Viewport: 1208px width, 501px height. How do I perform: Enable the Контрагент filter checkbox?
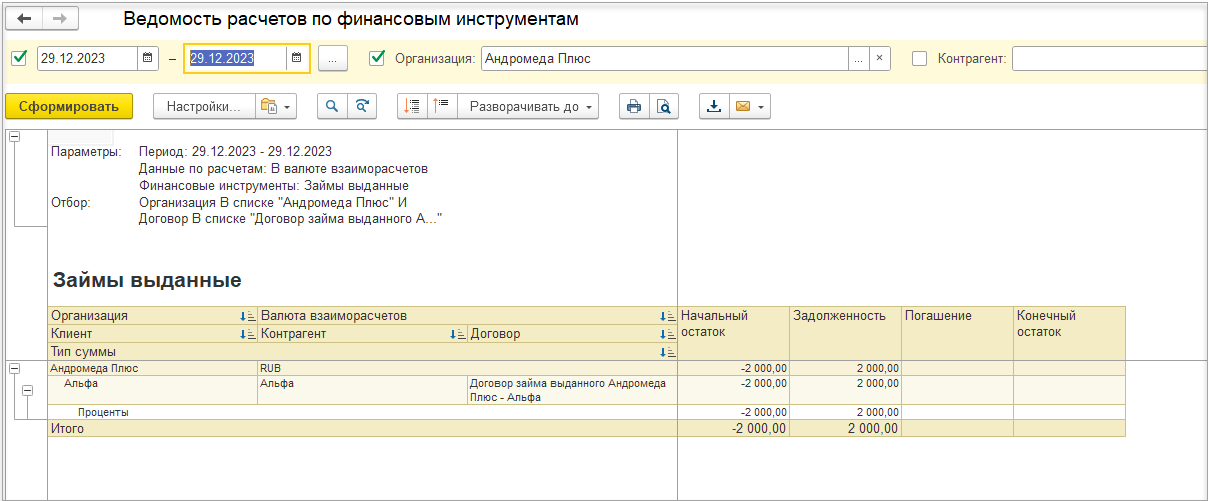click(x=920, y=58)
